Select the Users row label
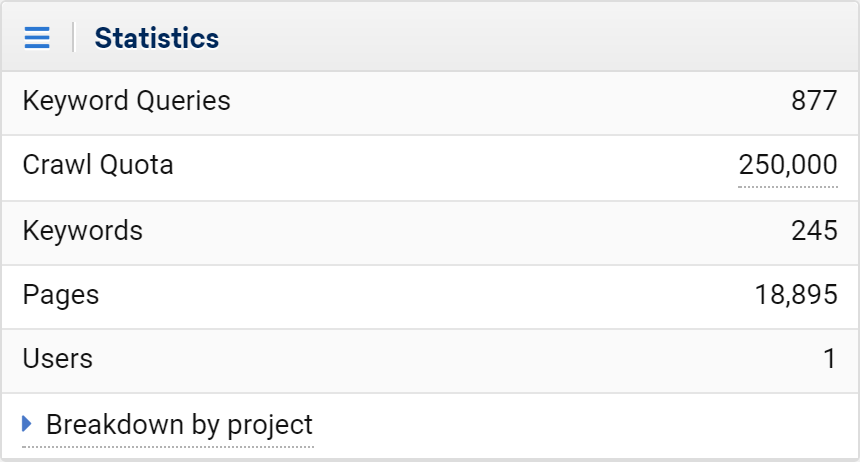This screenshot has height=462, width=860. coord(58,359)
